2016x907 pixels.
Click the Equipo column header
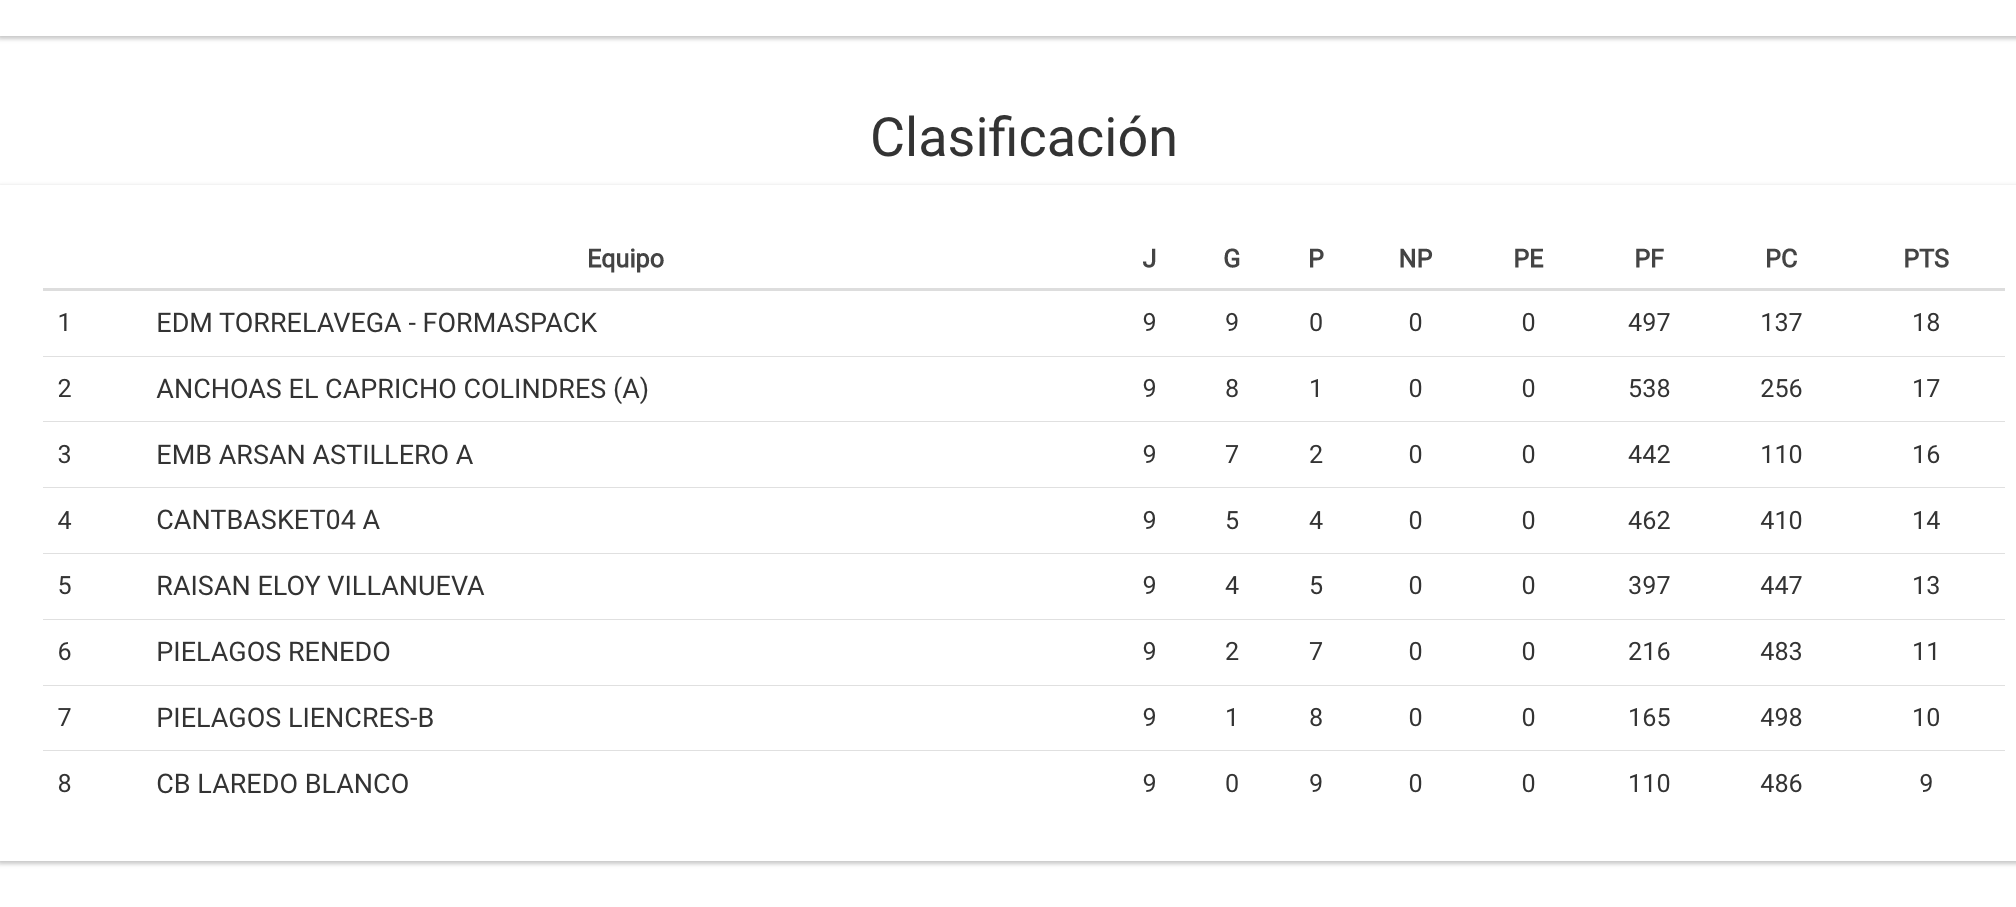coord(625,259)
